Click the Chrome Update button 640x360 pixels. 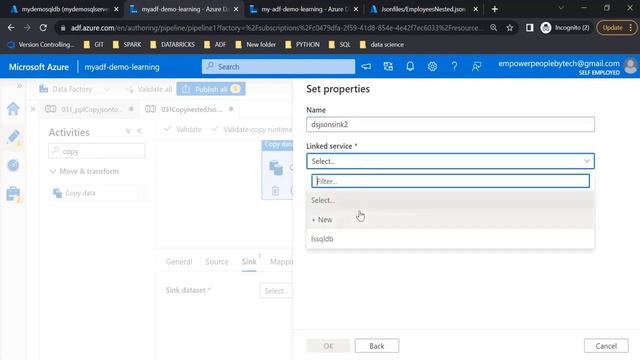click(x=616, y=28)
